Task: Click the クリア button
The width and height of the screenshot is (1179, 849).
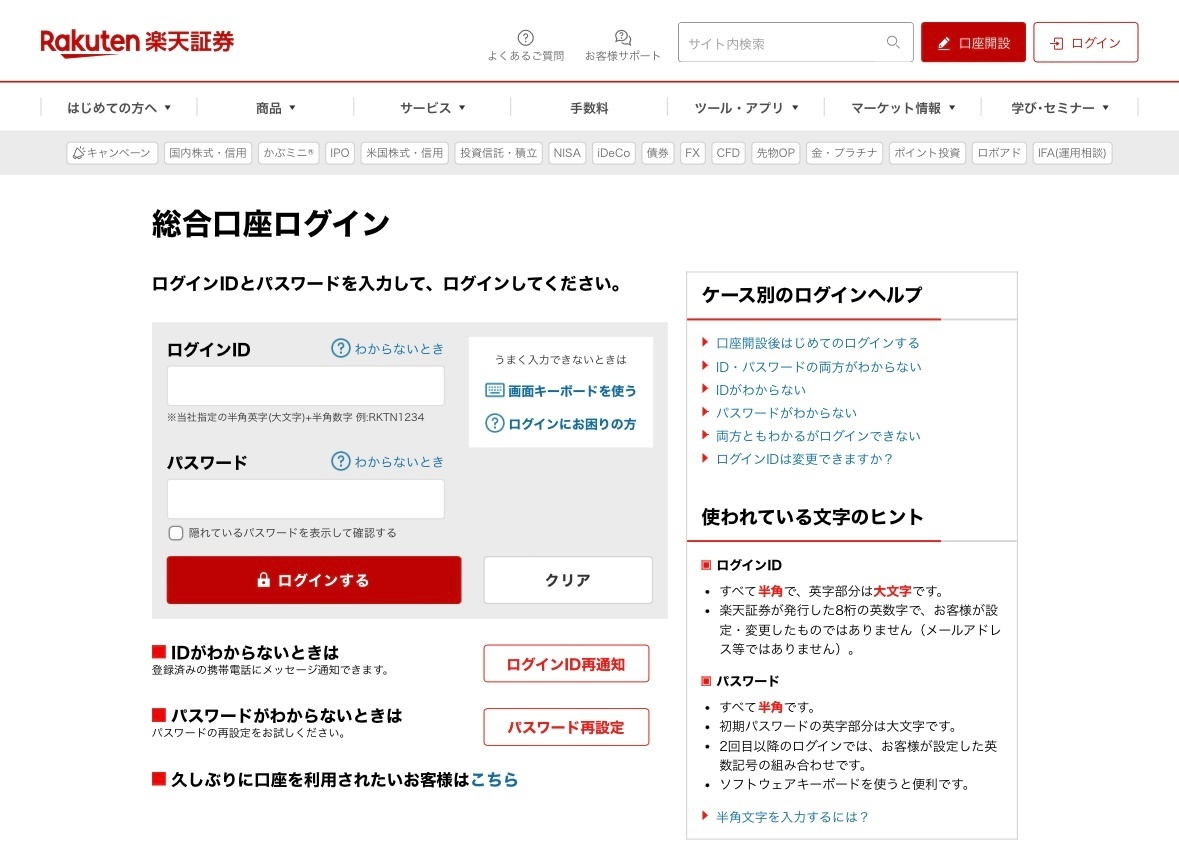Action: tap(568, 580)
